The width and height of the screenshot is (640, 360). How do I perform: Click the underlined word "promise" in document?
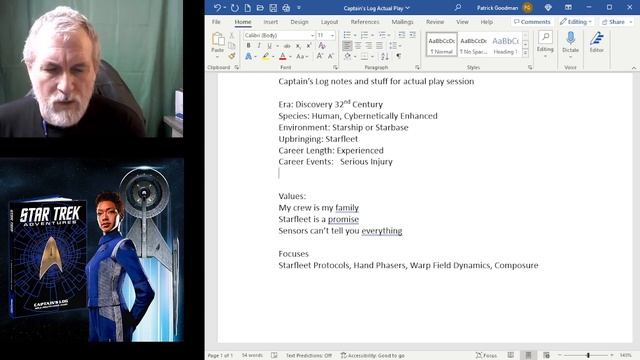click(343, 219)
